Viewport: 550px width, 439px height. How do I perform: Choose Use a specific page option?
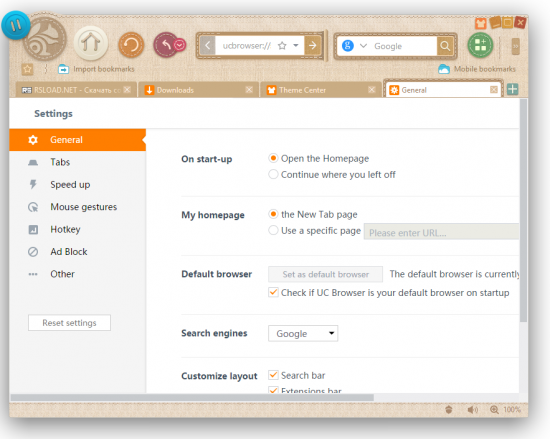pyautogui.click(x=273, y=230)
